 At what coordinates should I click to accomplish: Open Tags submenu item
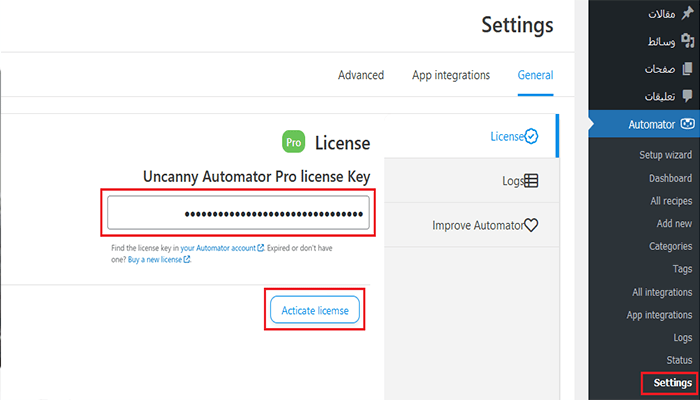click(682, 269)
